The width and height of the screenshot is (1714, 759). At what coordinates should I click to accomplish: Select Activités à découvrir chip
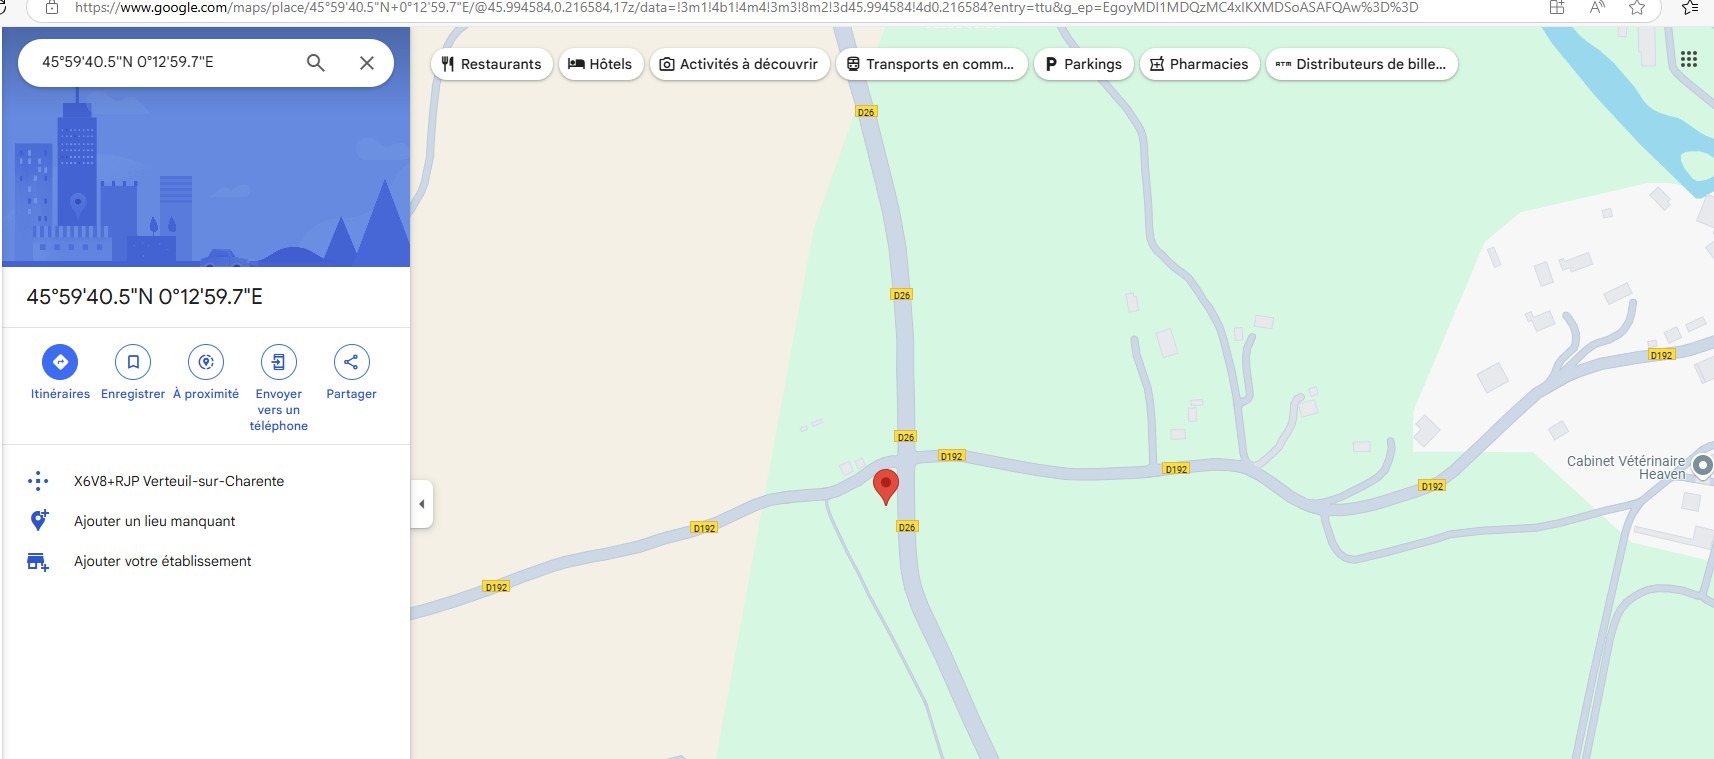point(739,64)
